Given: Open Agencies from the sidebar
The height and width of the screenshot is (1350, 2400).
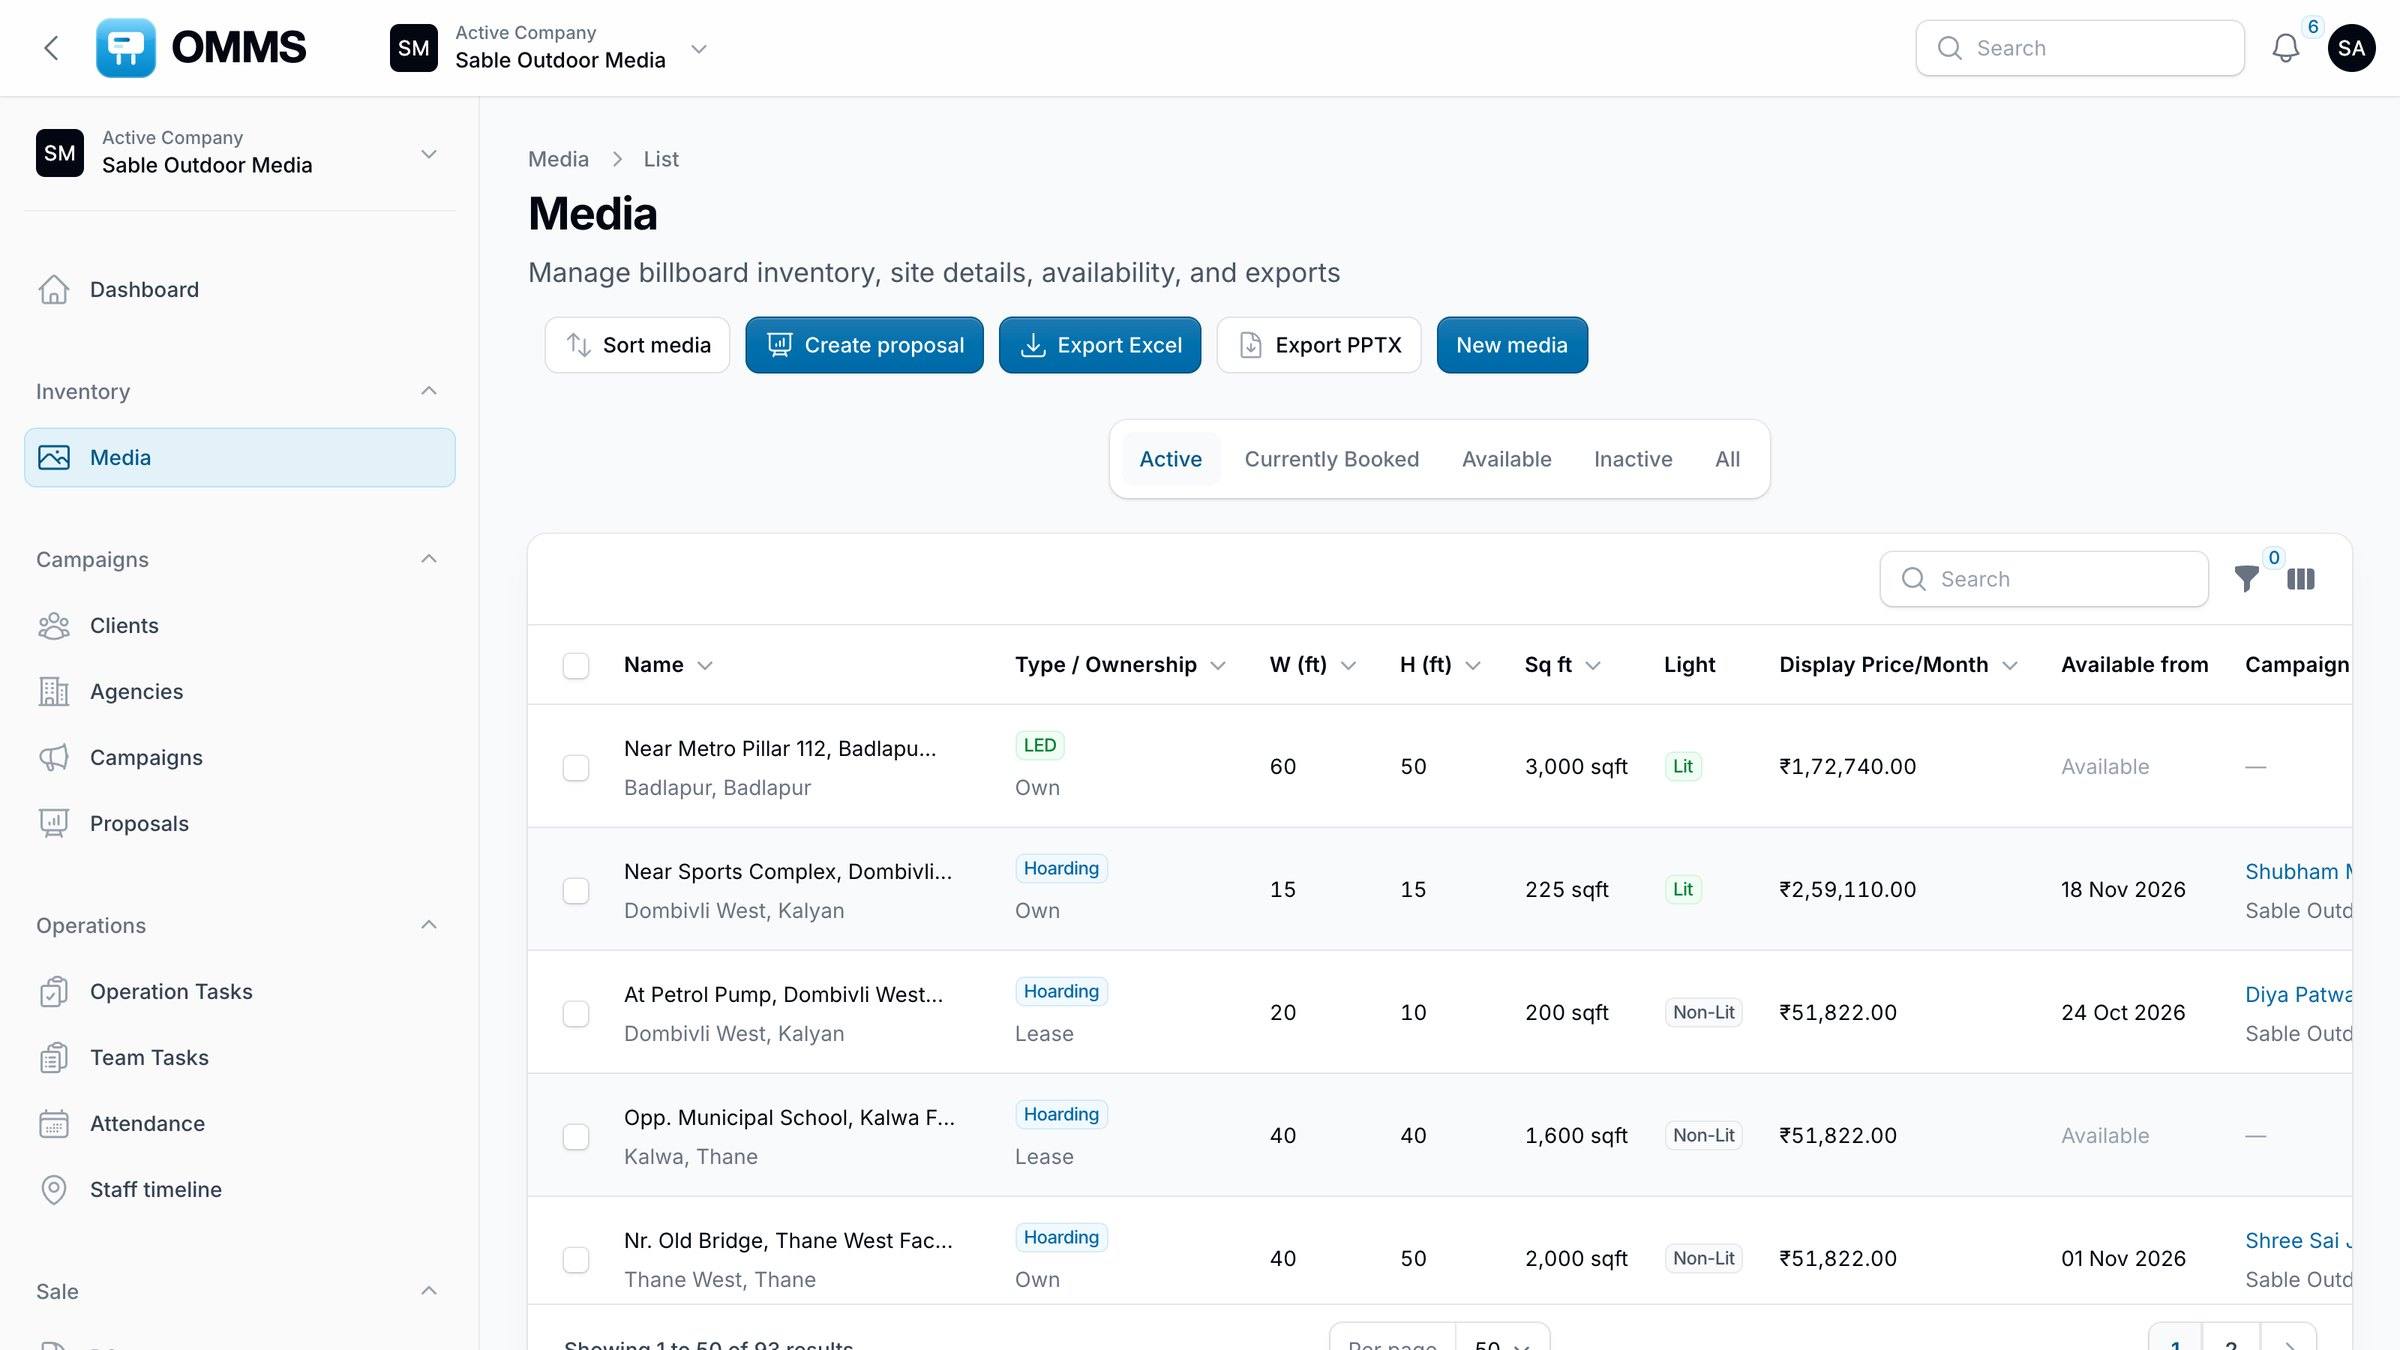Looking at the screenshot, I should (240, 692).
